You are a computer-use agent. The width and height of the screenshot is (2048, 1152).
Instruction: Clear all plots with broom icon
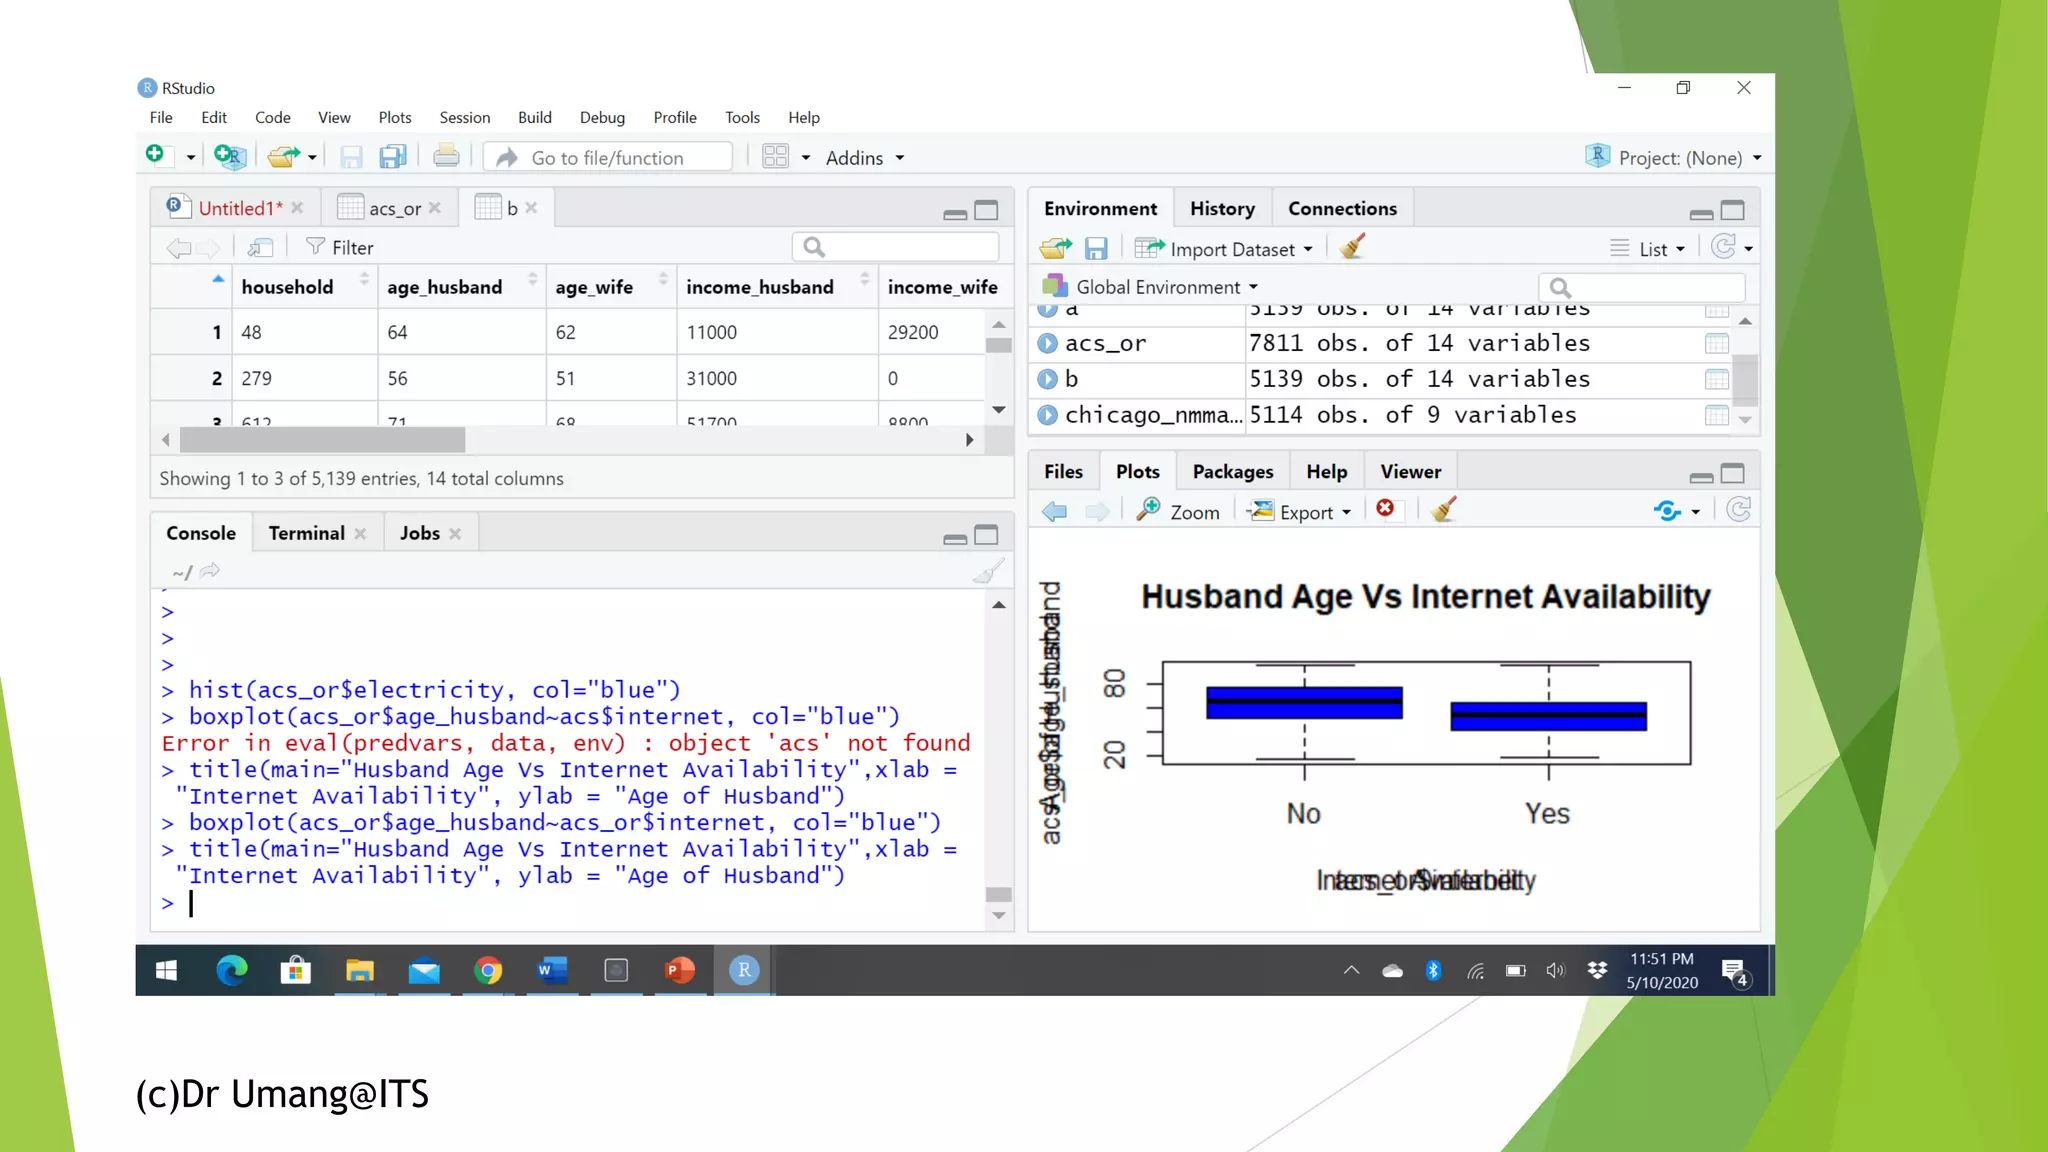point(1443,510)
